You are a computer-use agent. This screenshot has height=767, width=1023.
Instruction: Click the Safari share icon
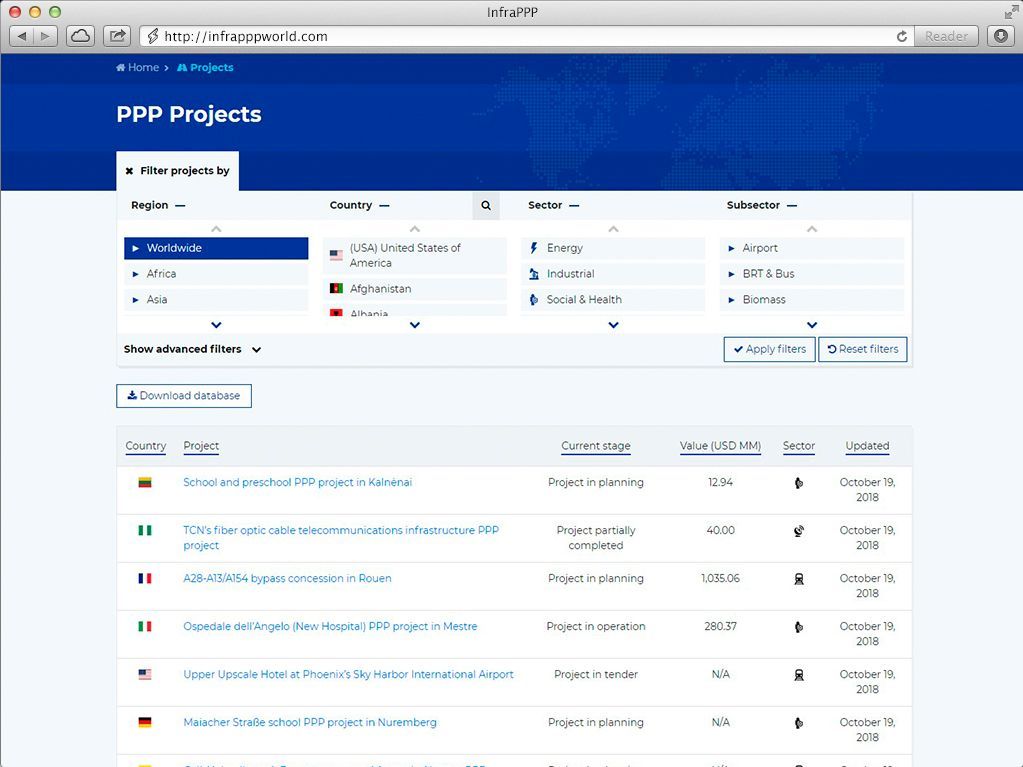point(117,36)
